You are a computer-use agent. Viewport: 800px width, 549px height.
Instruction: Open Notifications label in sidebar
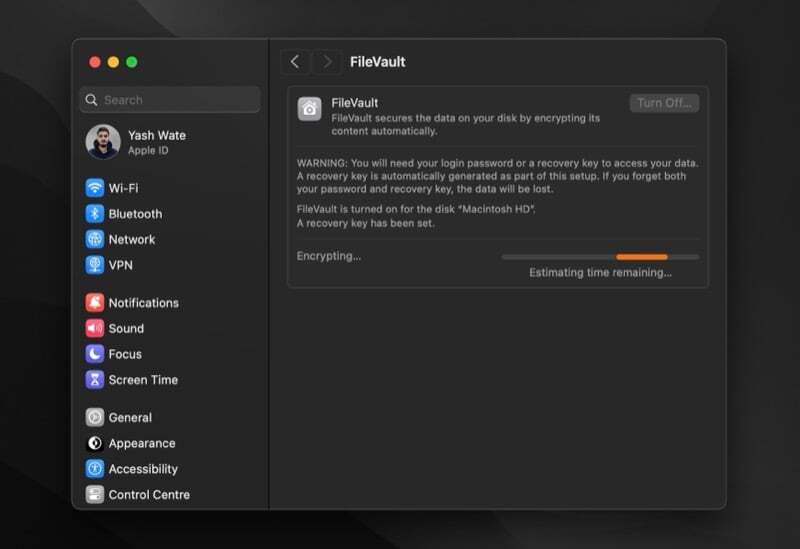pyautogui.click(x=144, y=303)
